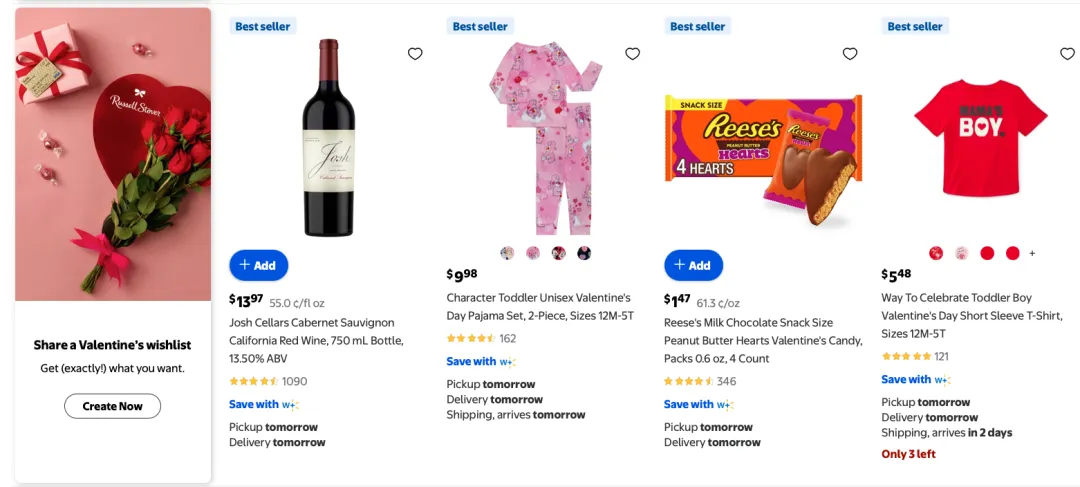Add Reese's Peanut Butter Hearts to cart
1080x487 pixels.
[693, 265]
